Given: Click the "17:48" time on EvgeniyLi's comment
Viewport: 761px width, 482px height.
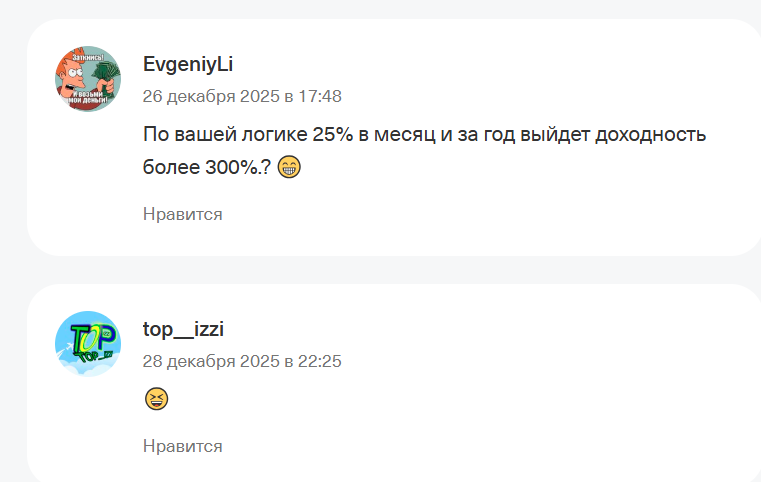Looking at the screenshot, I should 320,97.
